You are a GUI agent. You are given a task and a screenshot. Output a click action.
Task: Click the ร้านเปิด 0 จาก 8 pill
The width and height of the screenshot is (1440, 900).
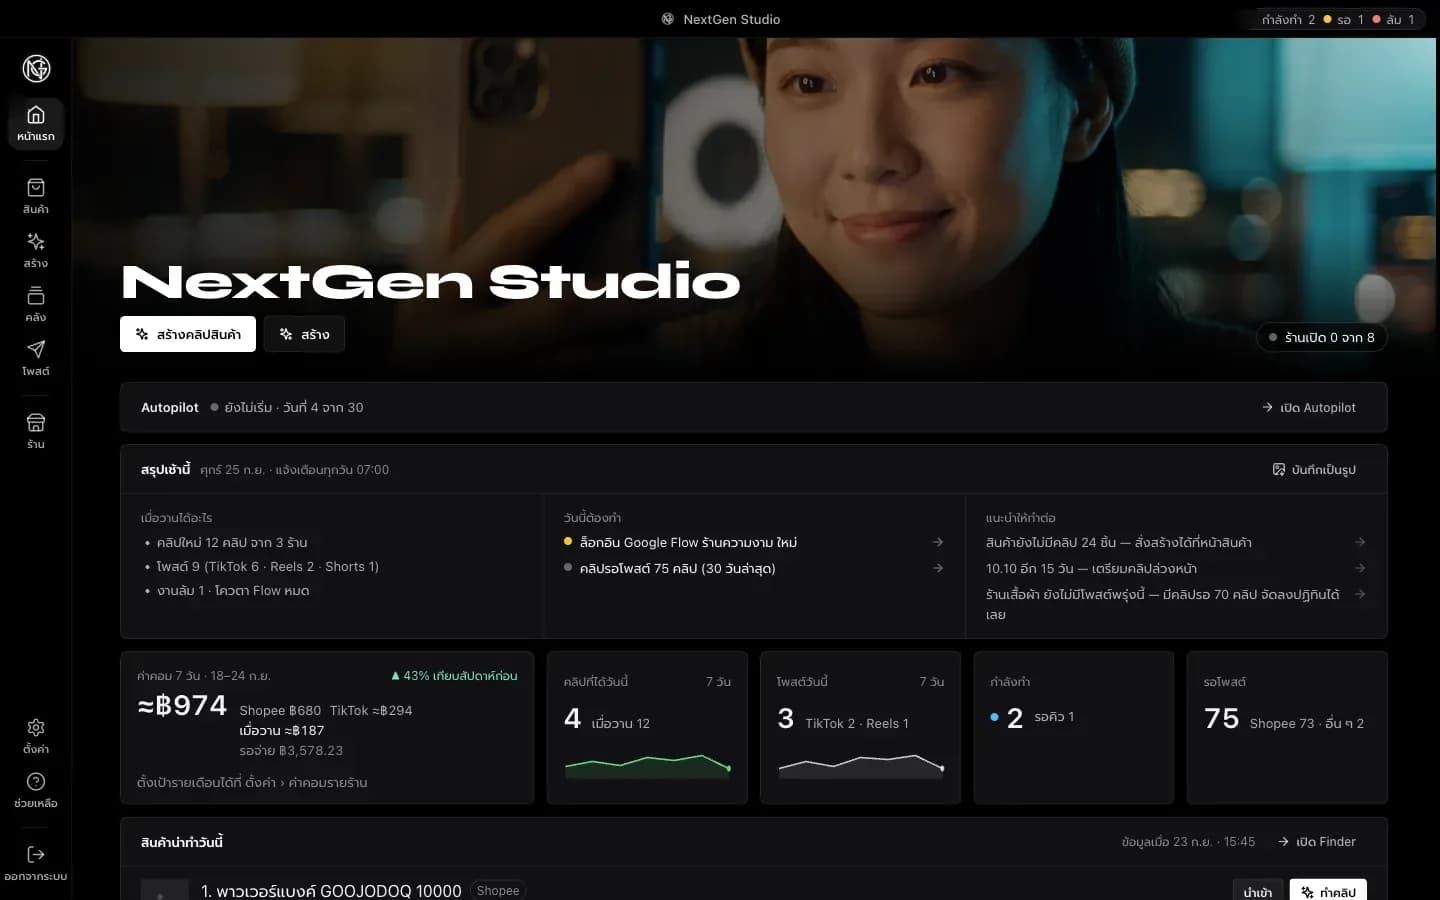pyautogui.click(x=1321, y=337)
